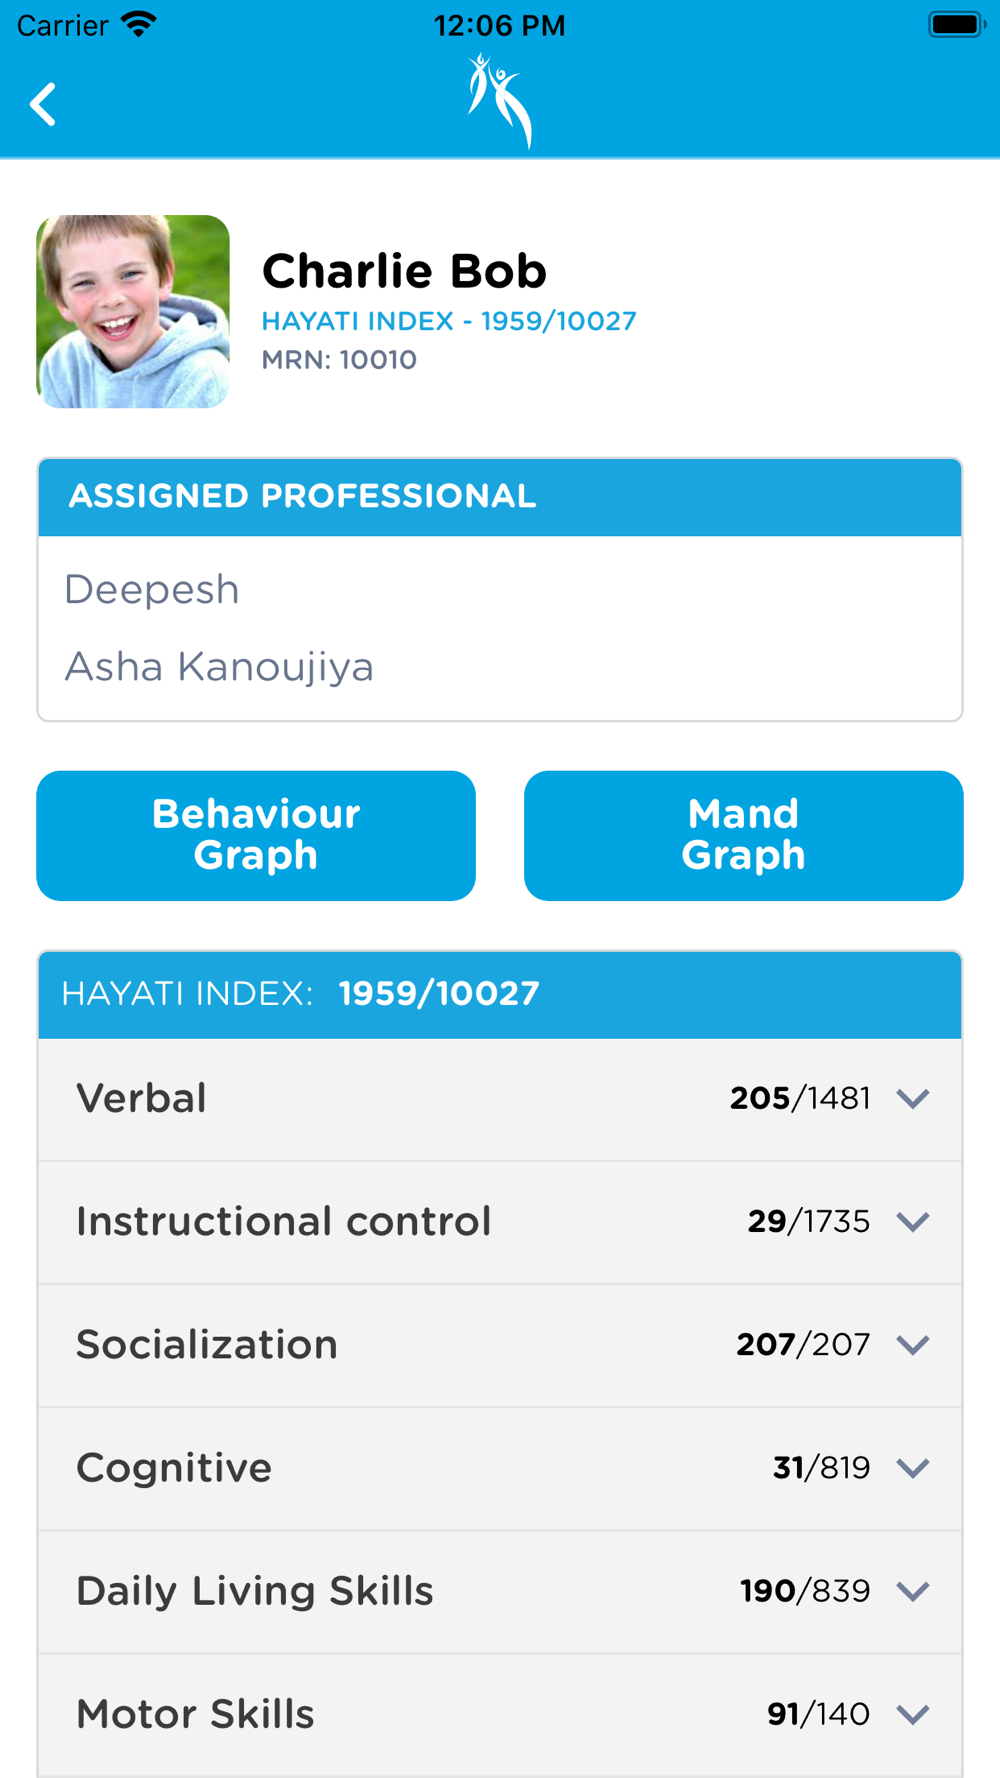
Task: Tap the HAYATI INDEX link under name
Action: click(449, 321)
